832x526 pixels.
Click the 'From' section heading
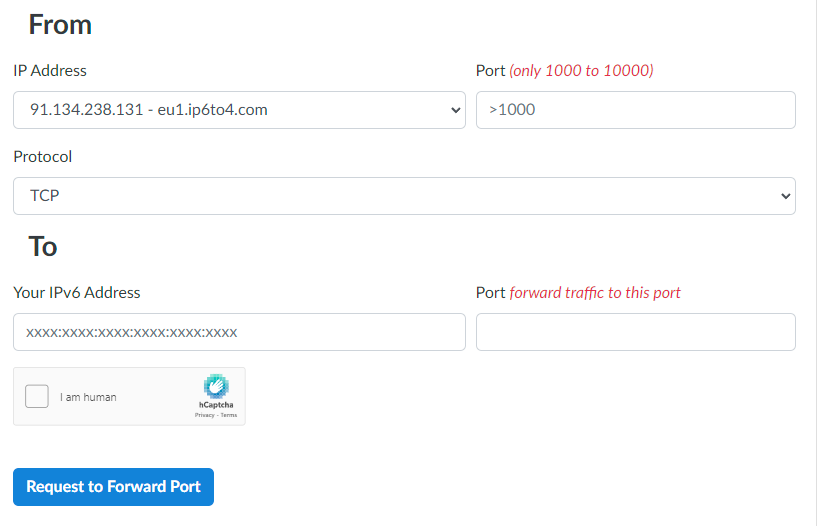(x=60, y=25)
